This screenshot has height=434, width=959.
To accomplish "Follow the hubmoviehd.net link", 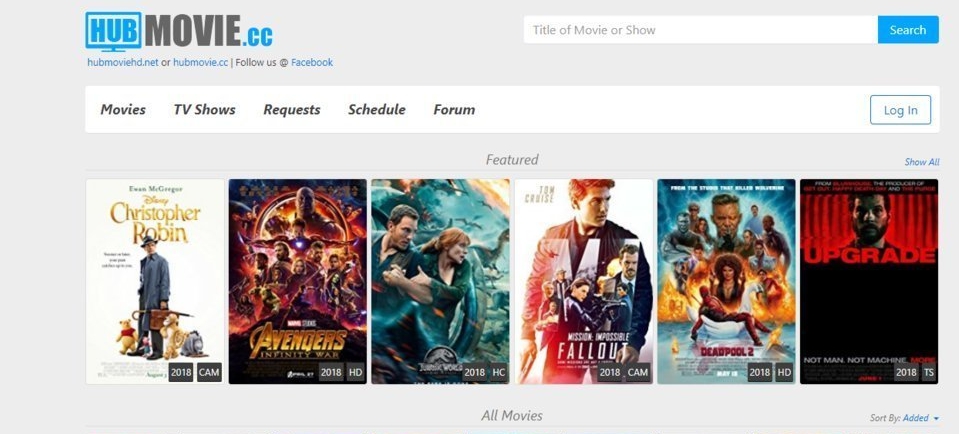I will [123, 62].
